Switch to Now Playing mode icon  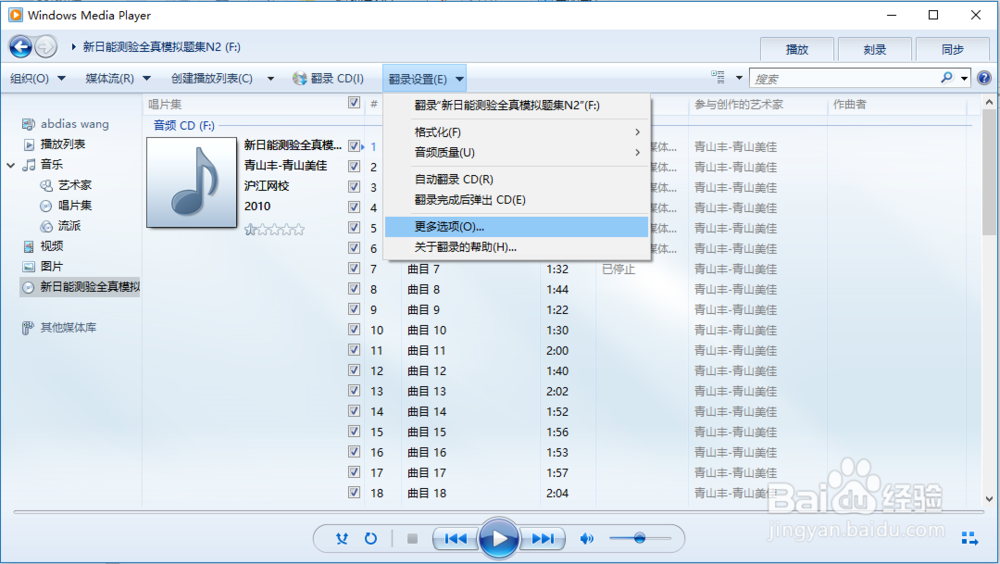[969, 538]
